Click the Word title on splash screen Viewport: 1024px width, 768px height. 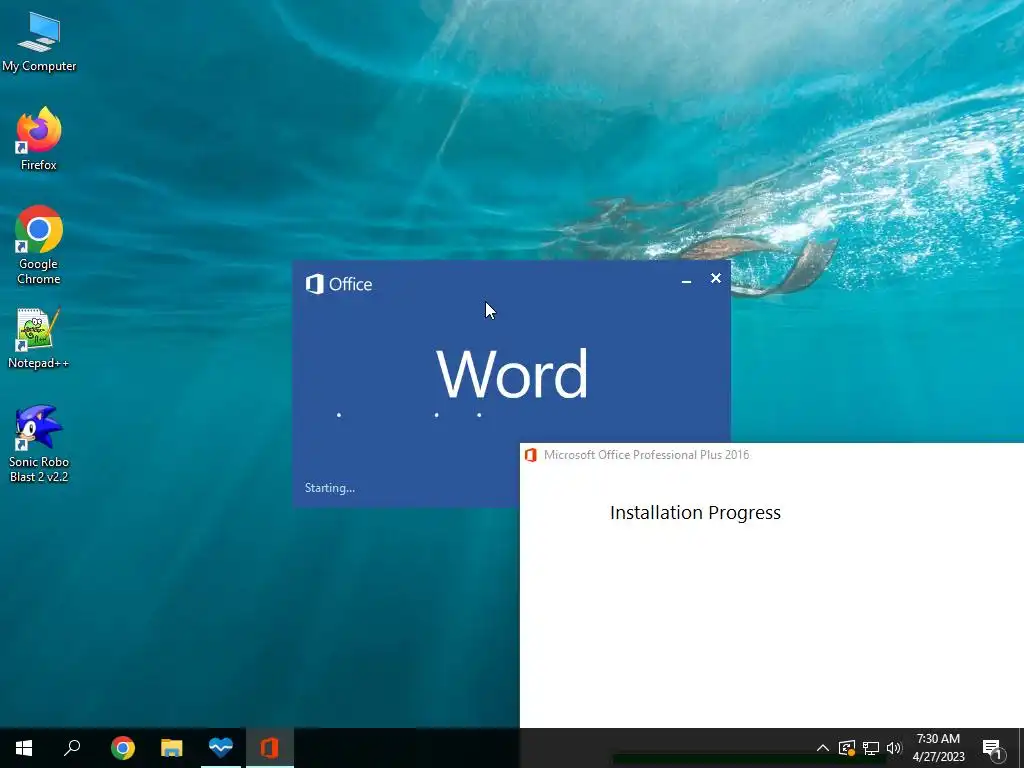[512, 374]
